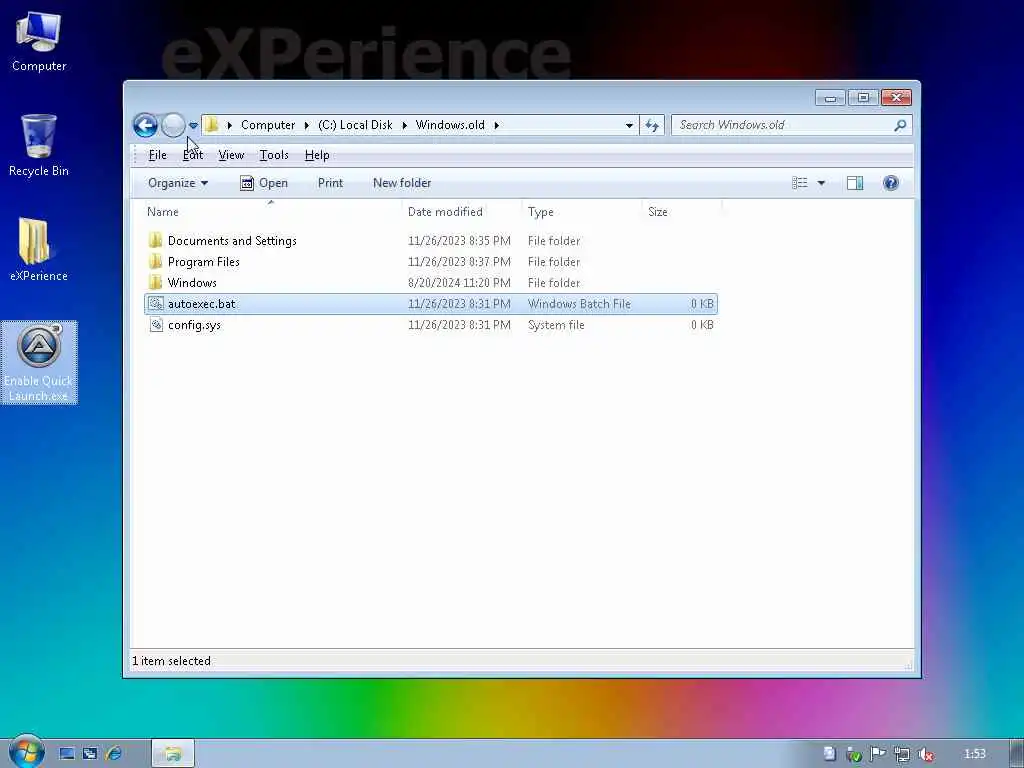Select the Enable Quick Launch.exe desktop icon
The image size is (1024, 768).
click(39, 363)
